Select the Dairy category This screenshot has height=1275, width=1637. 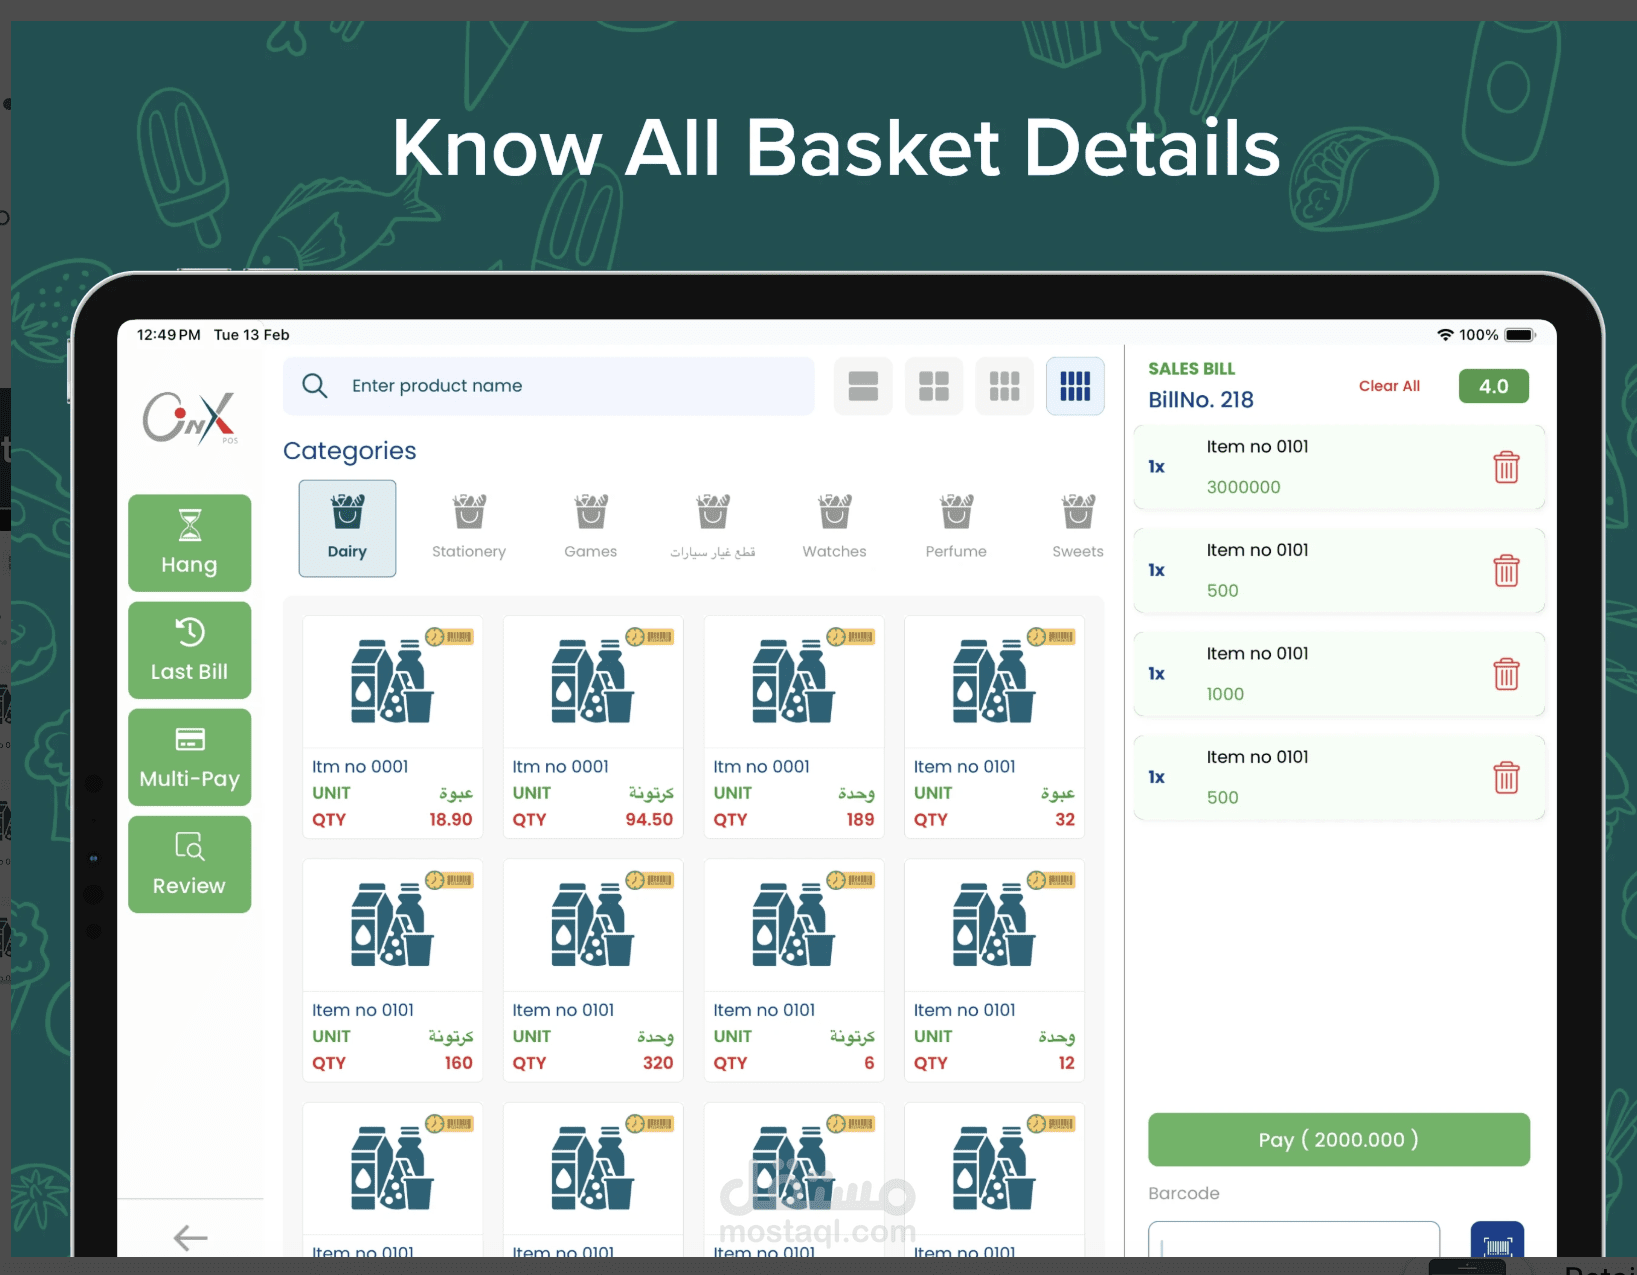(x=347, y=528)
